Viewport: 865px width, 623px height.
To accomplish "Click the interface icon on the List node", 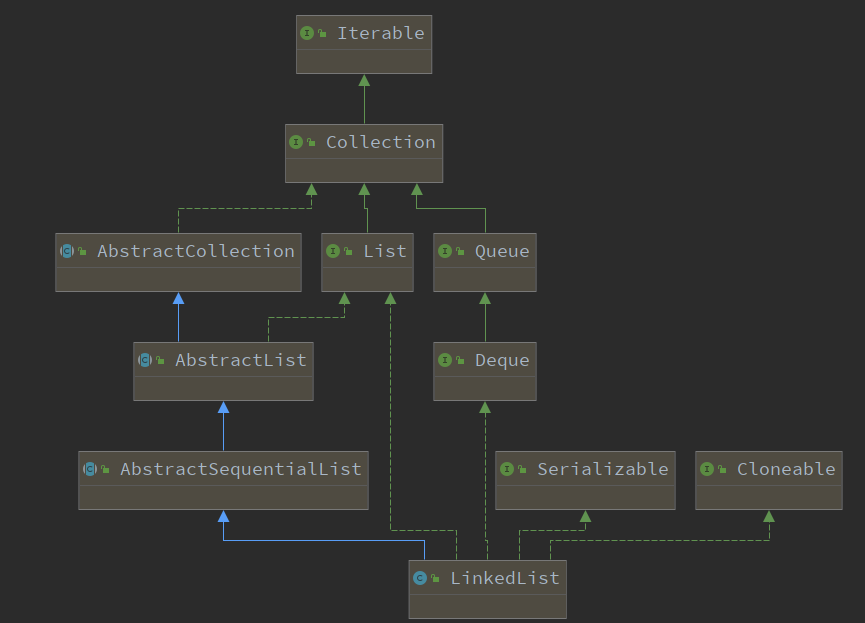I will pos(333,251).
